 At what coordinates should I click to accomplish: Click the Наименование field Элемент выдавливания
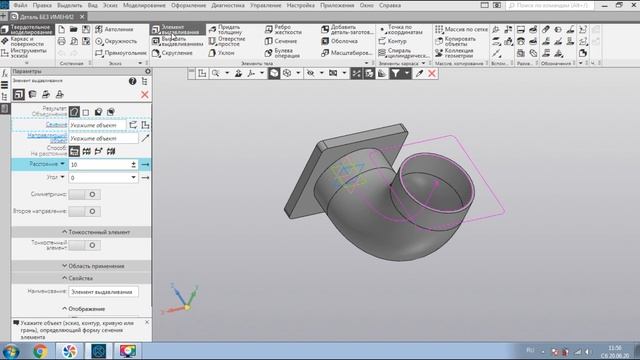pyautogui.click(x=103, y=292)
